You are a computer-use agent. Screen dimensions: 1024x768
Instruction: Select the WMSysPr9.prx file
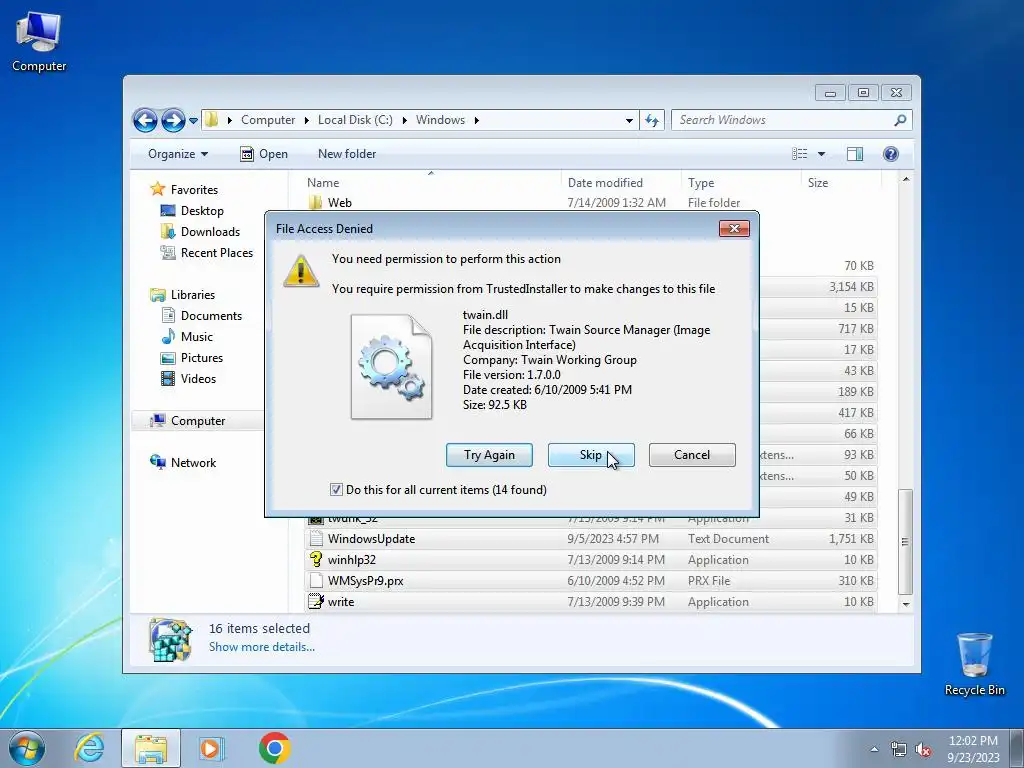tap(591, 581)
